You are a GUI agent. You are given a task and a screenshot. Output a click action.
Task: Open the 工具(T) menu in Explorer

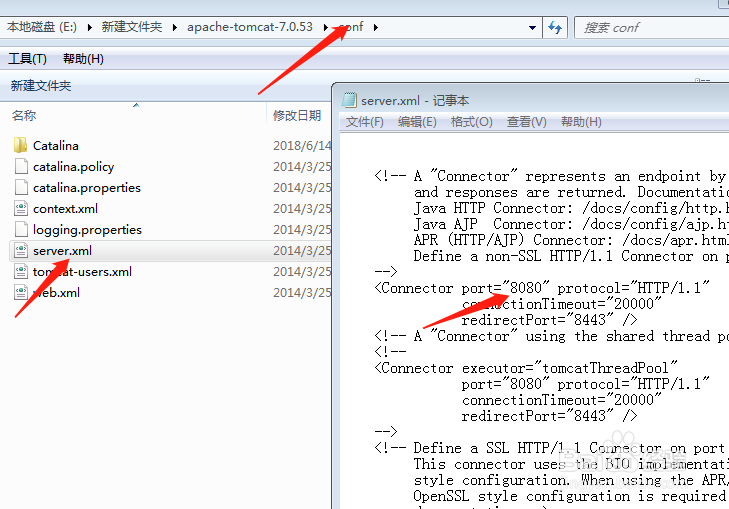click(27, 59)
